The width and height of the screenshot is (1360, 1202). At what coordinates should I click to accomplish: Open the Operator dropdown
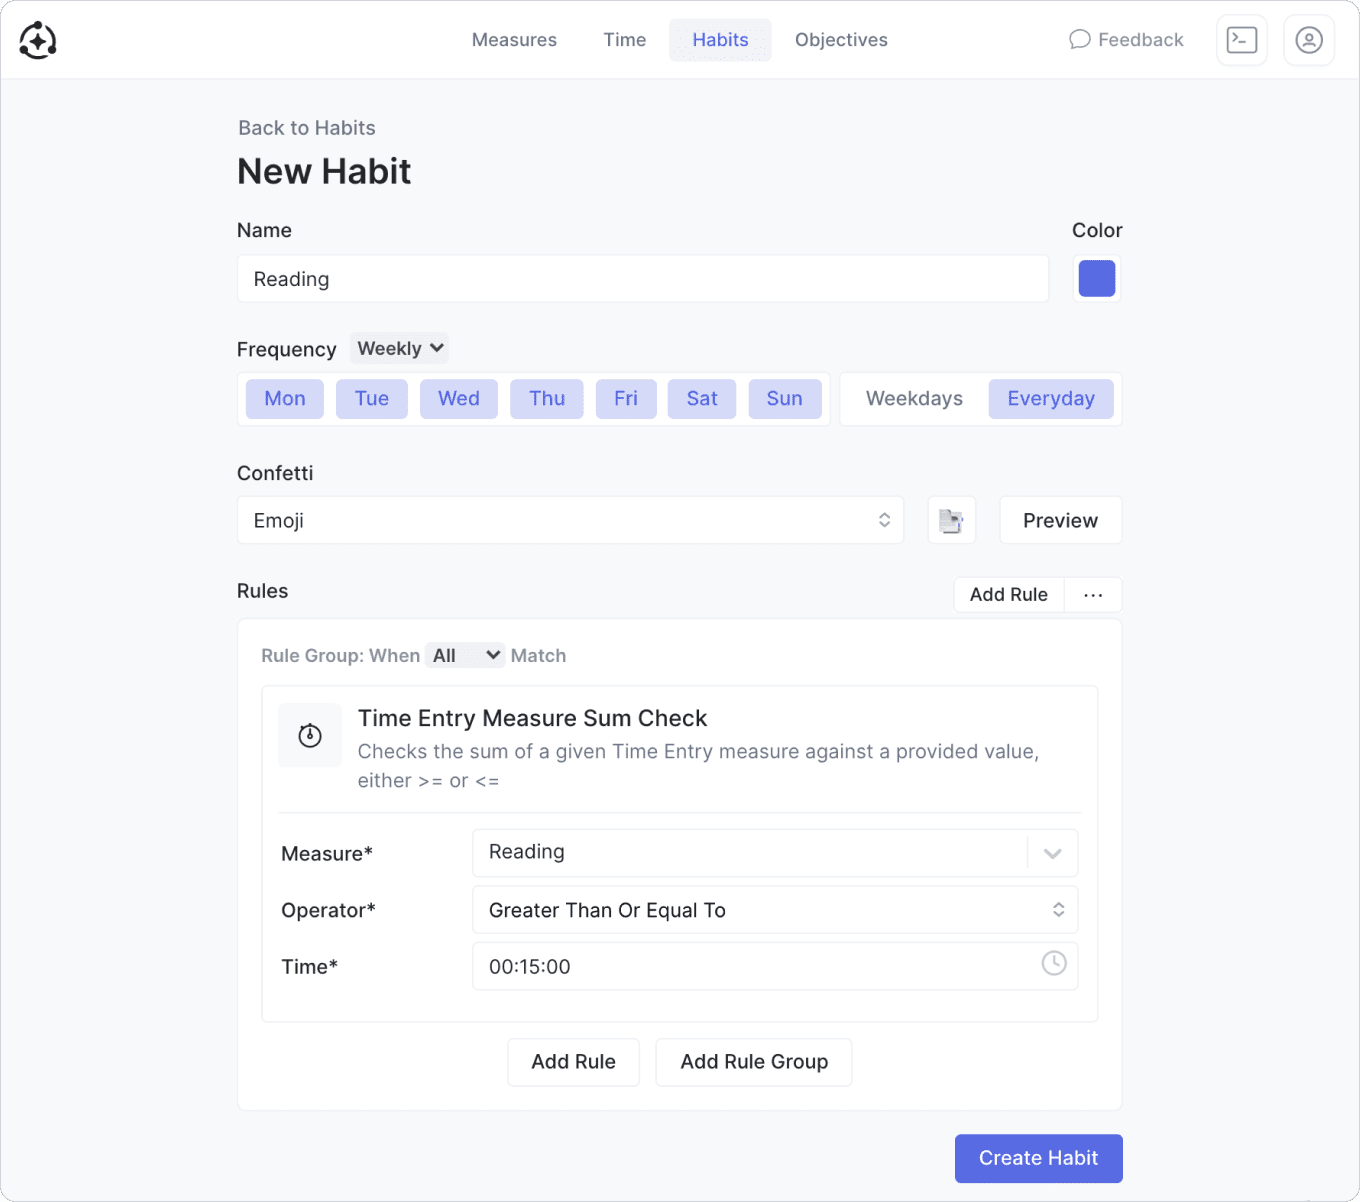[x=775, y=910]
